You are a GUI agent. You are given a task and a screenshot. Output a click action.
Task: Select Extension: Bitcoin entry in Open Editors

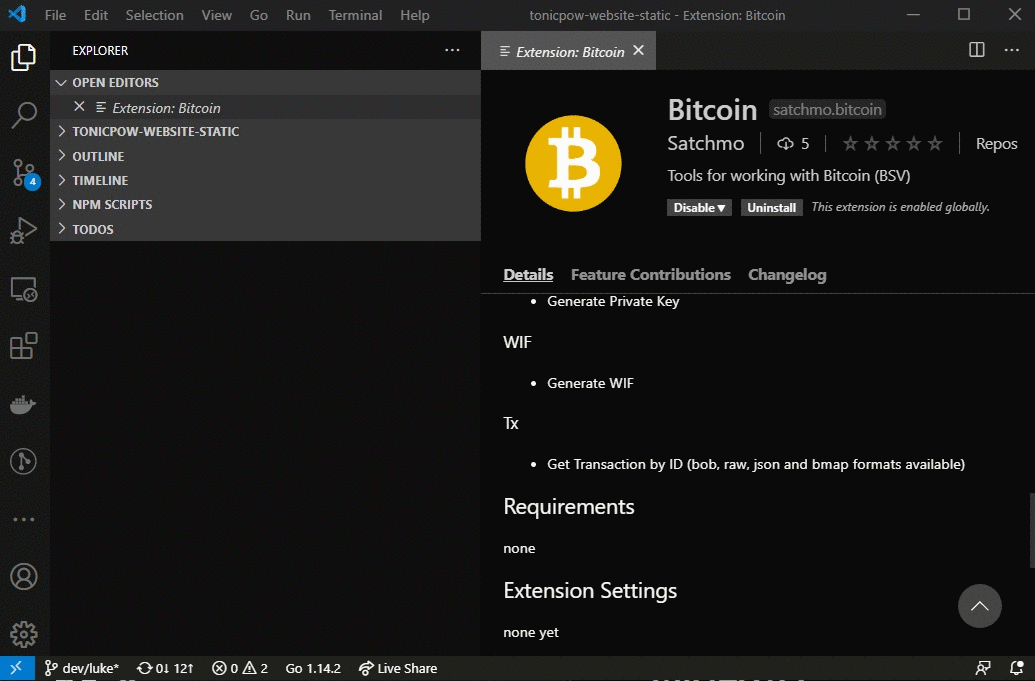tap(265, 107)
